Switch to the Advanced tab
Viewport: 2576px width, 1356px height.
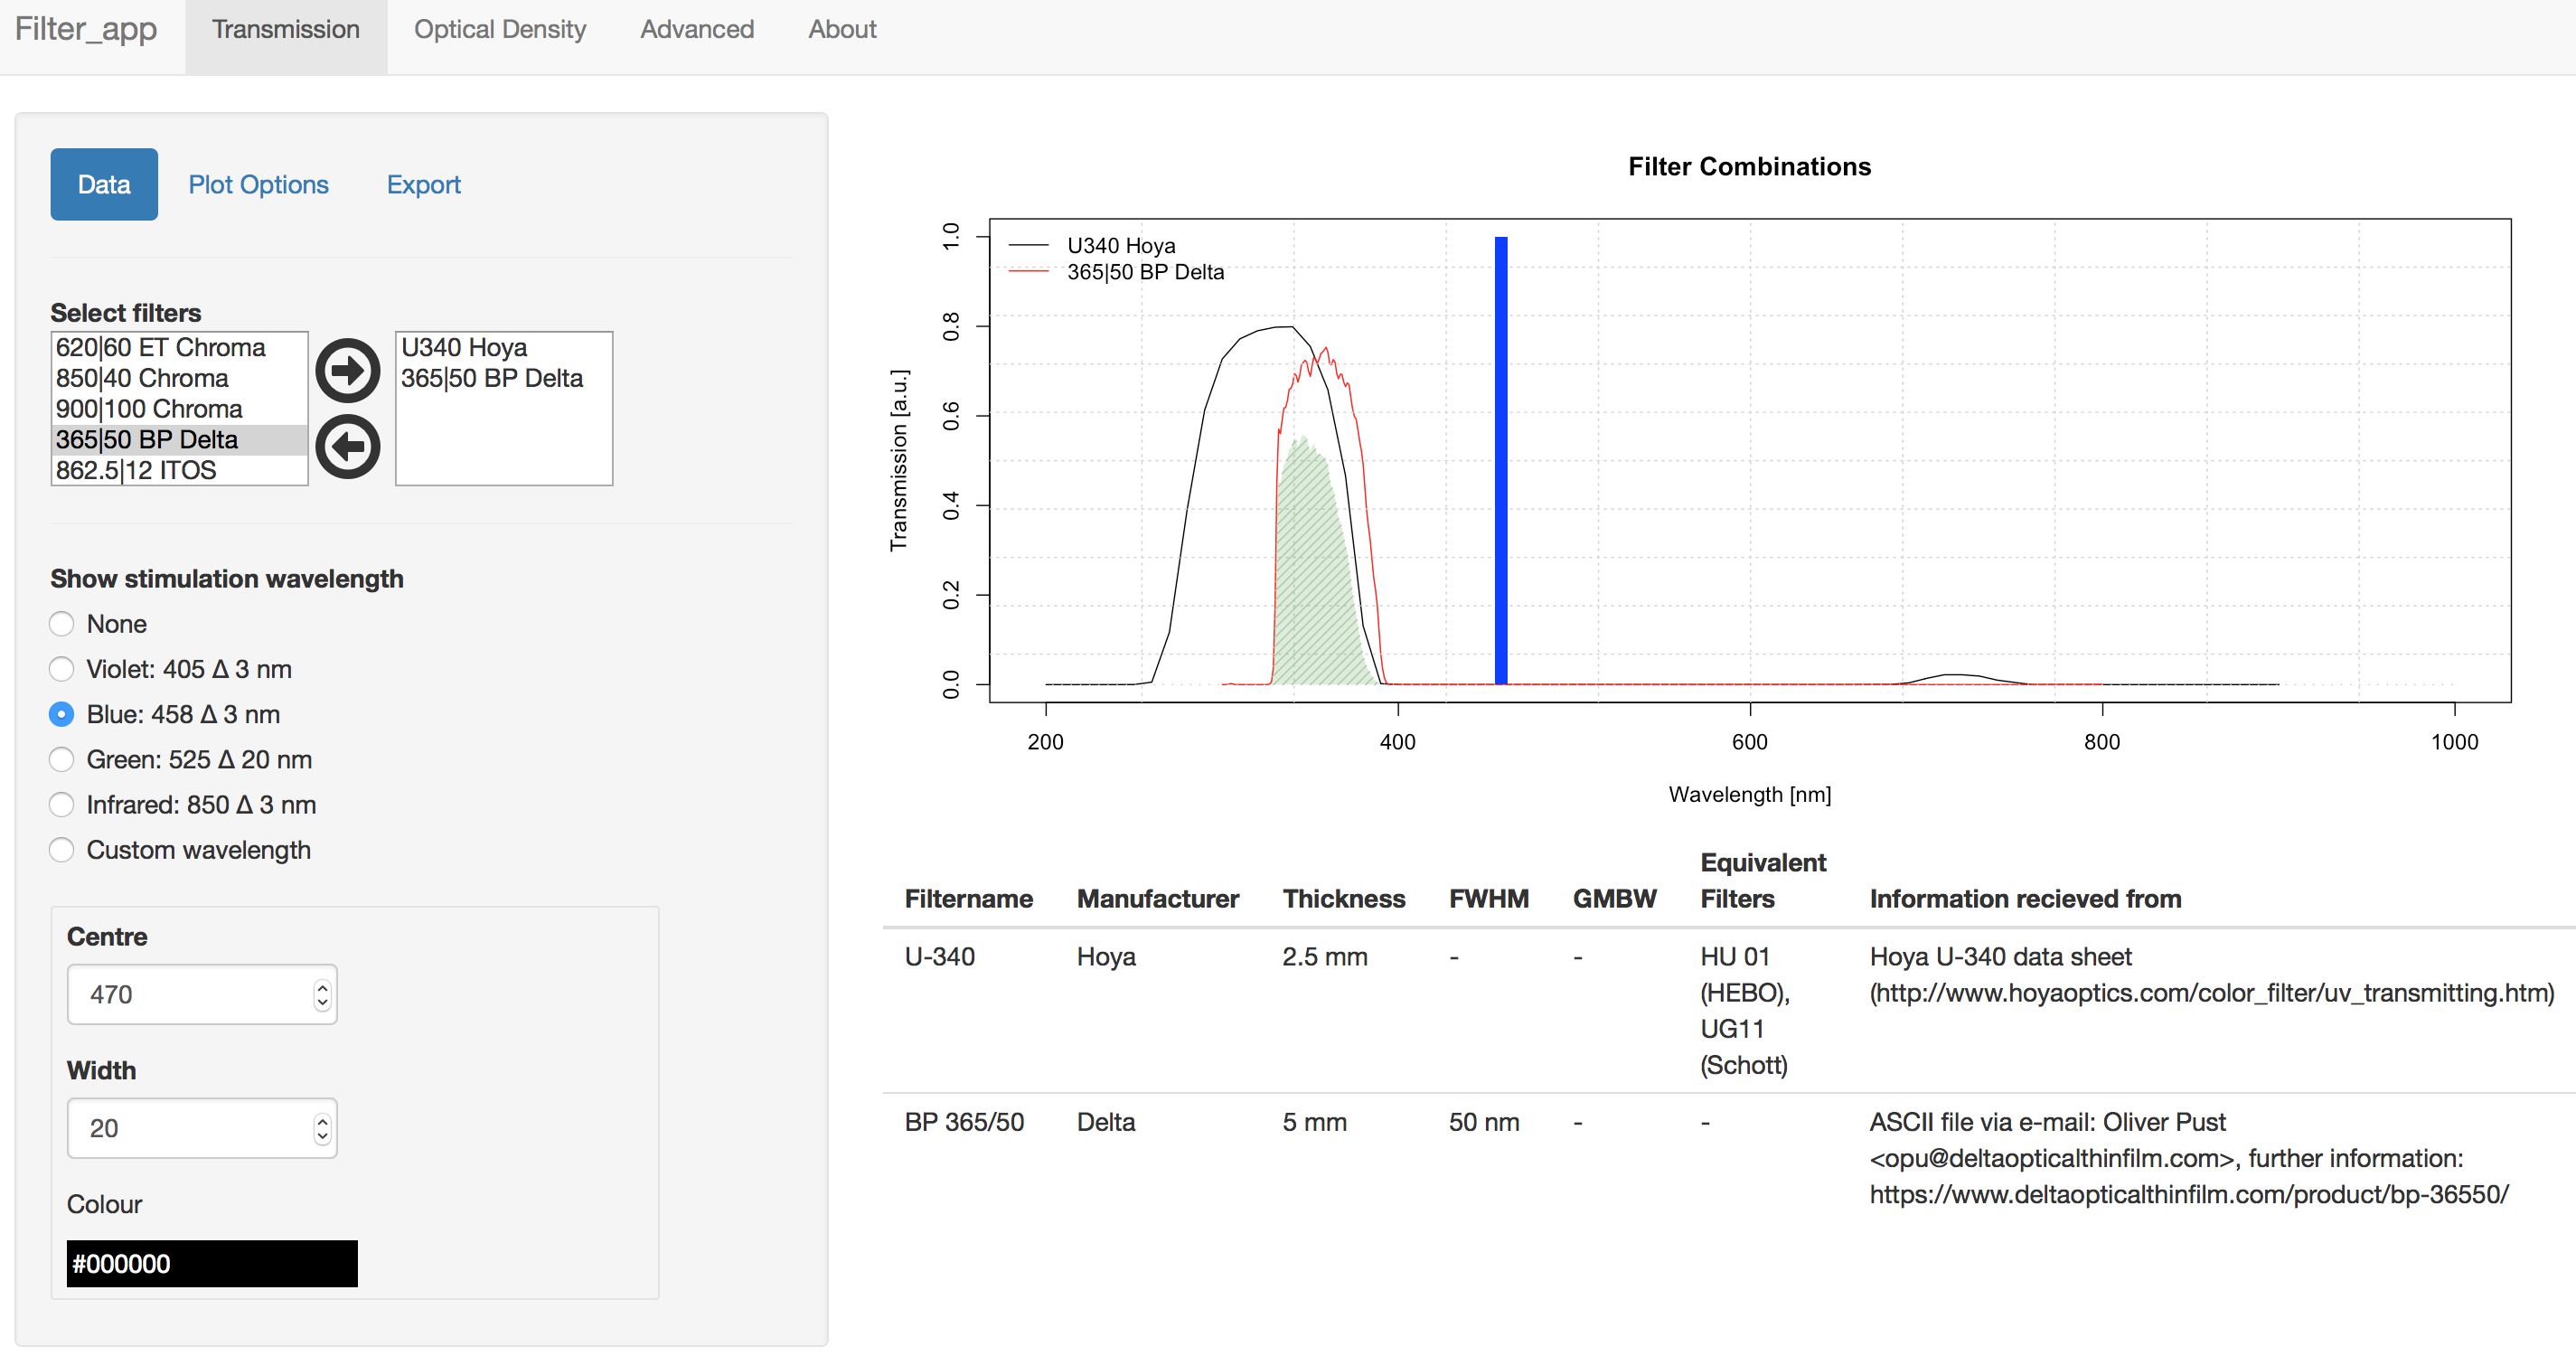697,30
